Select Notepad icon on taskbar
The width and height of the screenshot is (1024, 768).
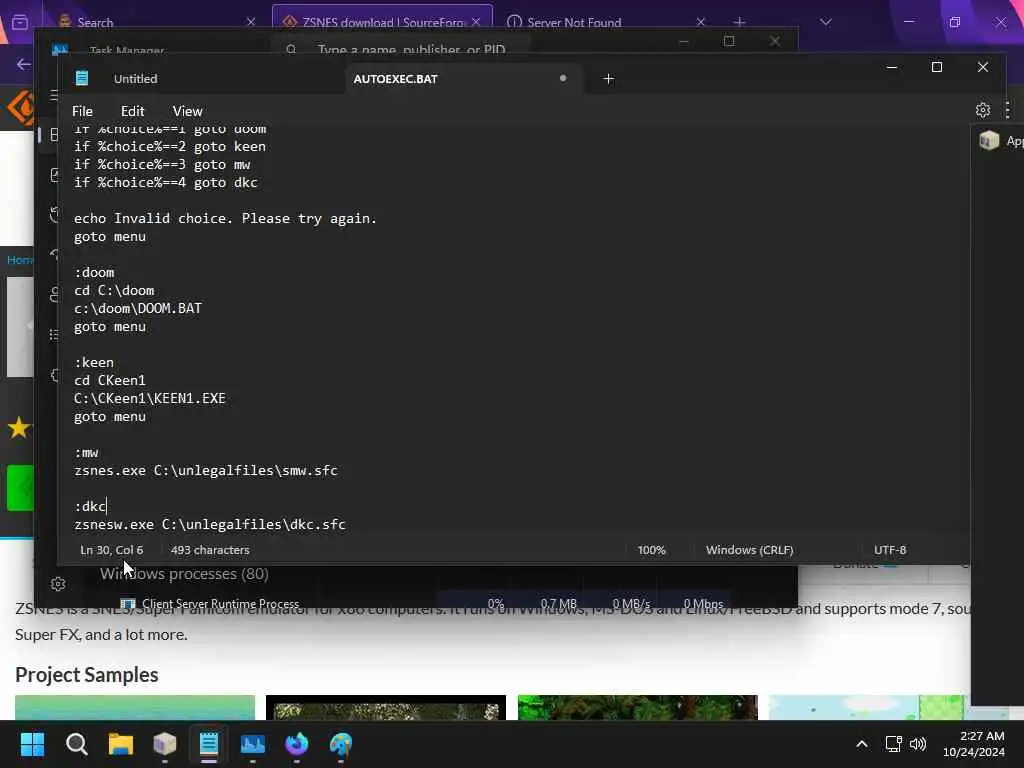click(208, 744)
